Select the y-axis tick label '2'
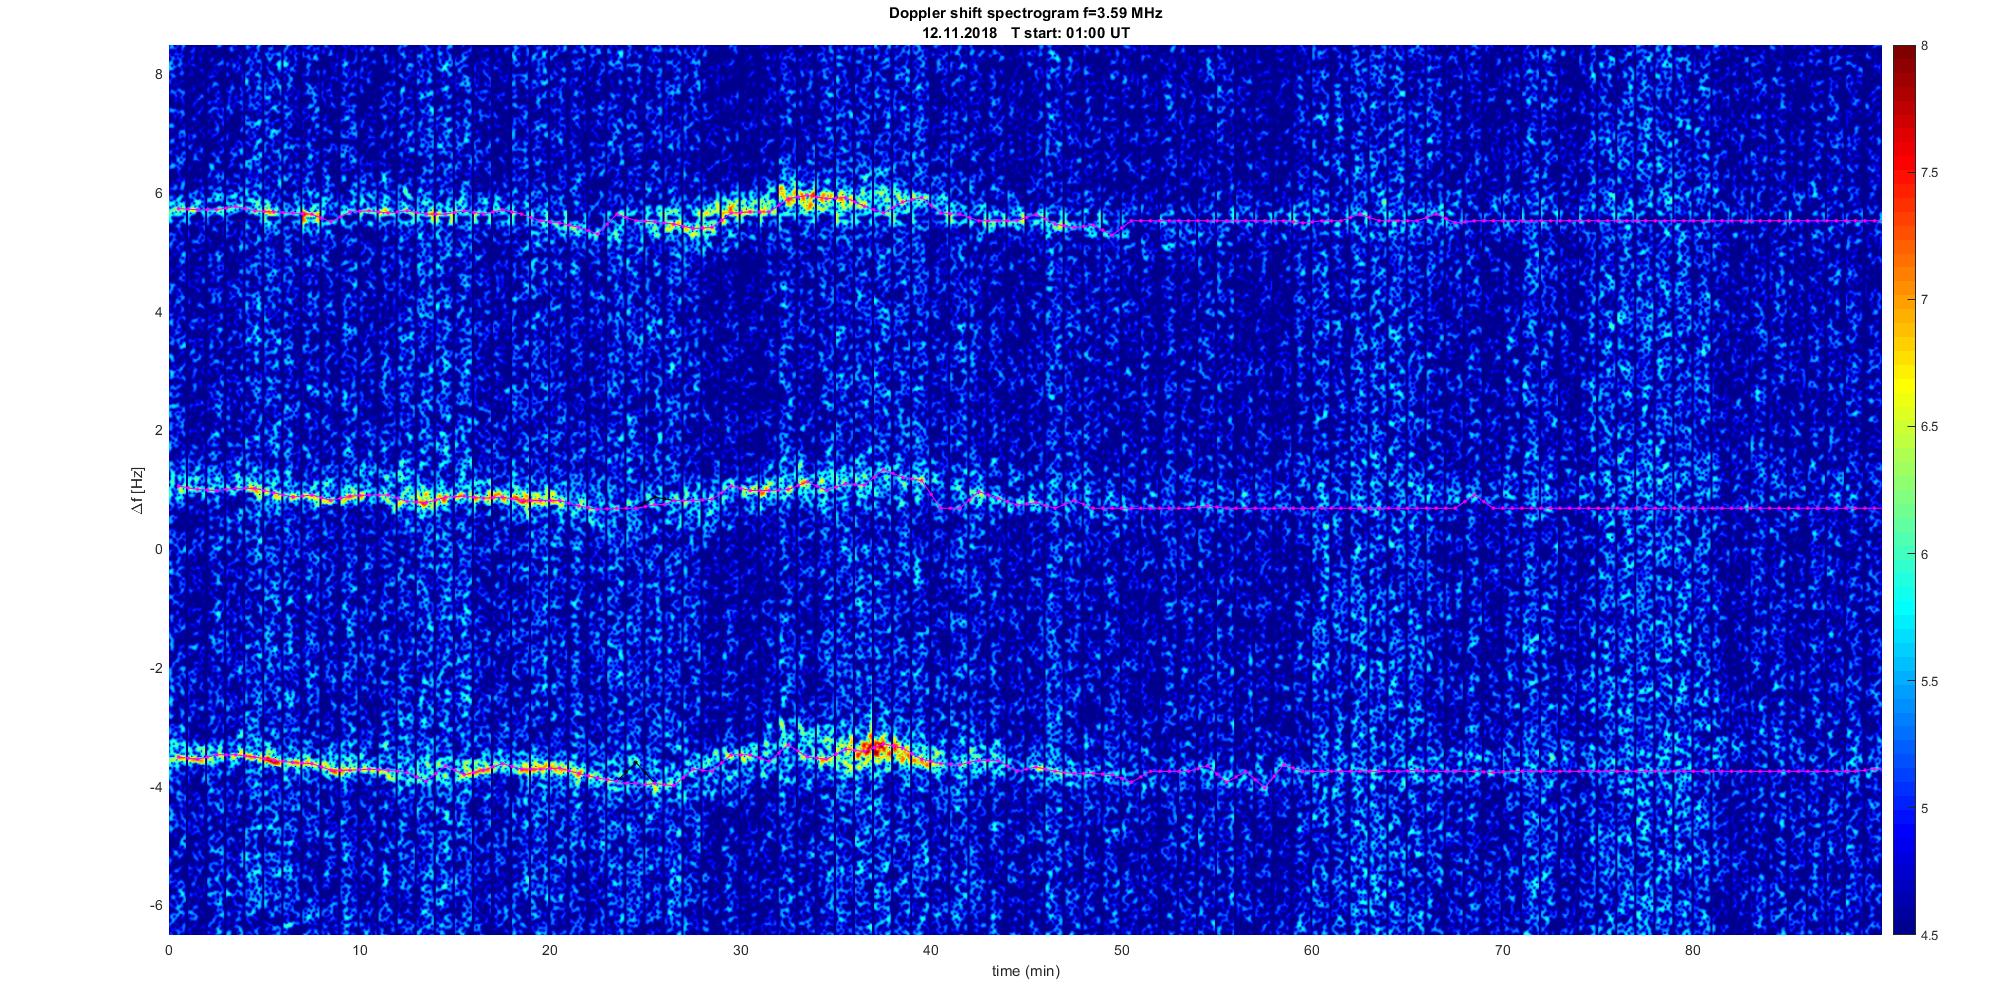 coord(158,430)
